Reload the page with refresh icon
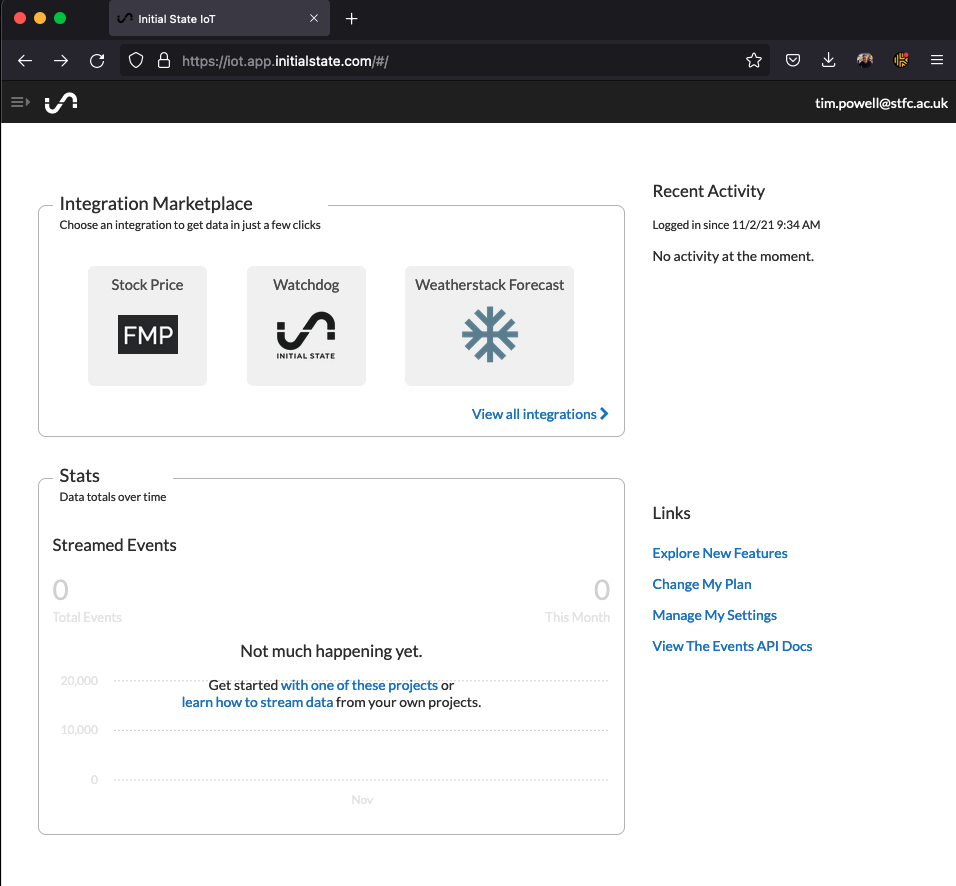956x886 pixels. (97, 60)
